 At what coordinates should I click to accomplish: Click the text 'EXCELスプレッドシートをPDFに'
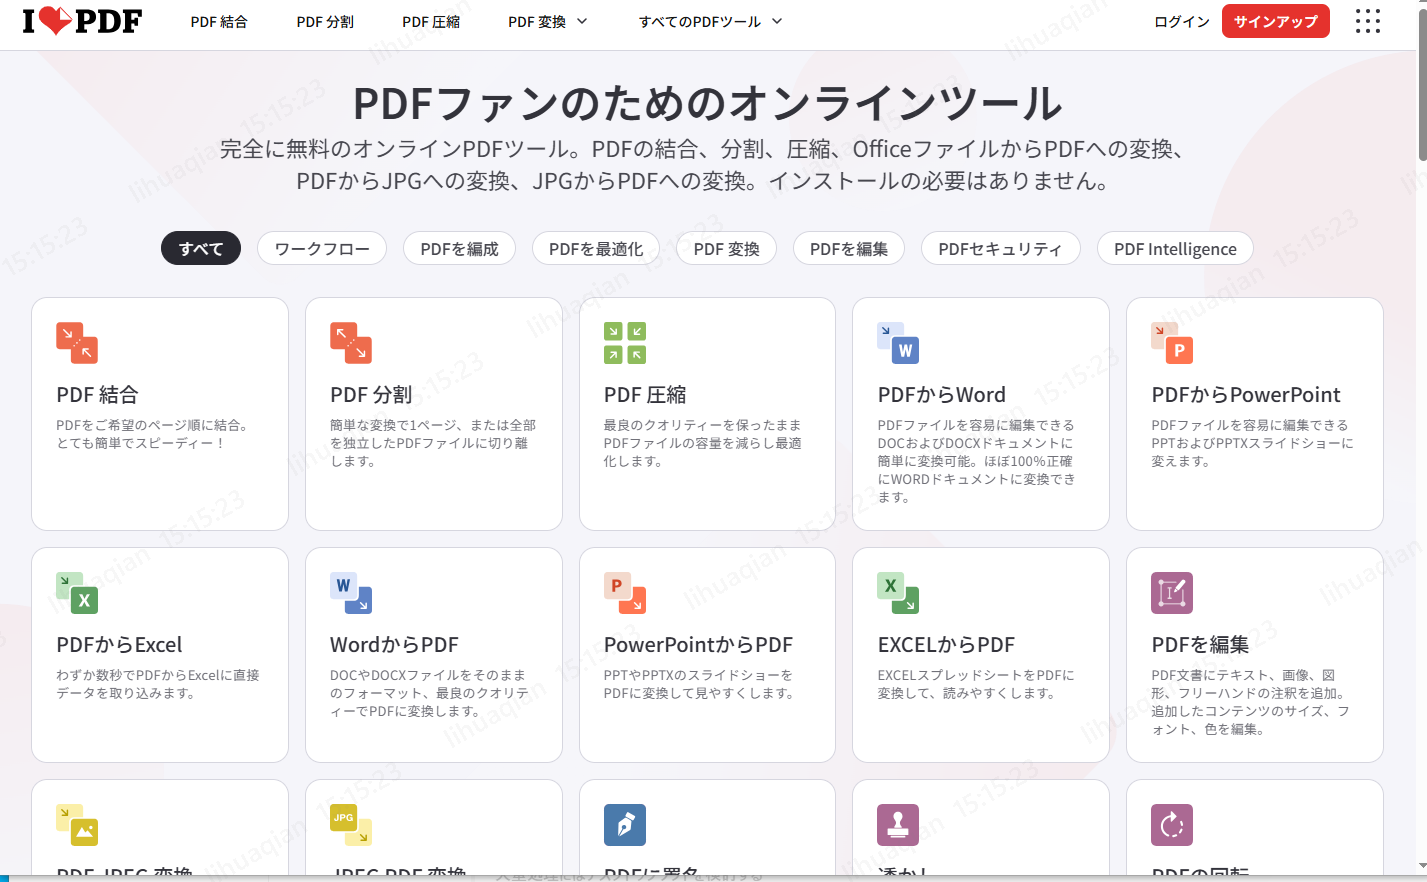click(x=976, y=675)
